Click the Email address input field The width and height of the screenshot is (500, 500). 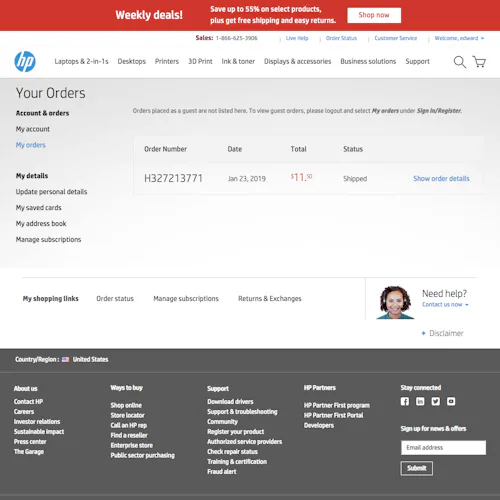443,448
